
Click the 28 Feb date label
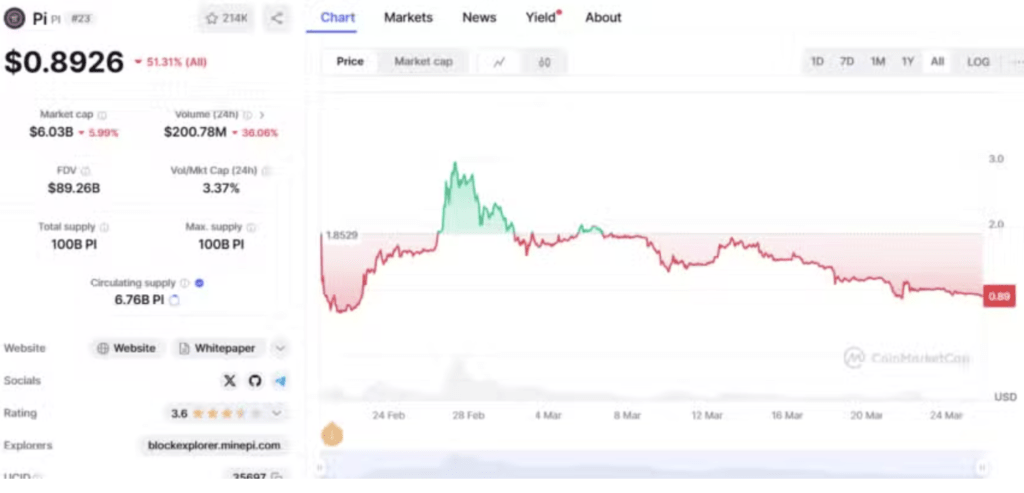click(468, 415)
